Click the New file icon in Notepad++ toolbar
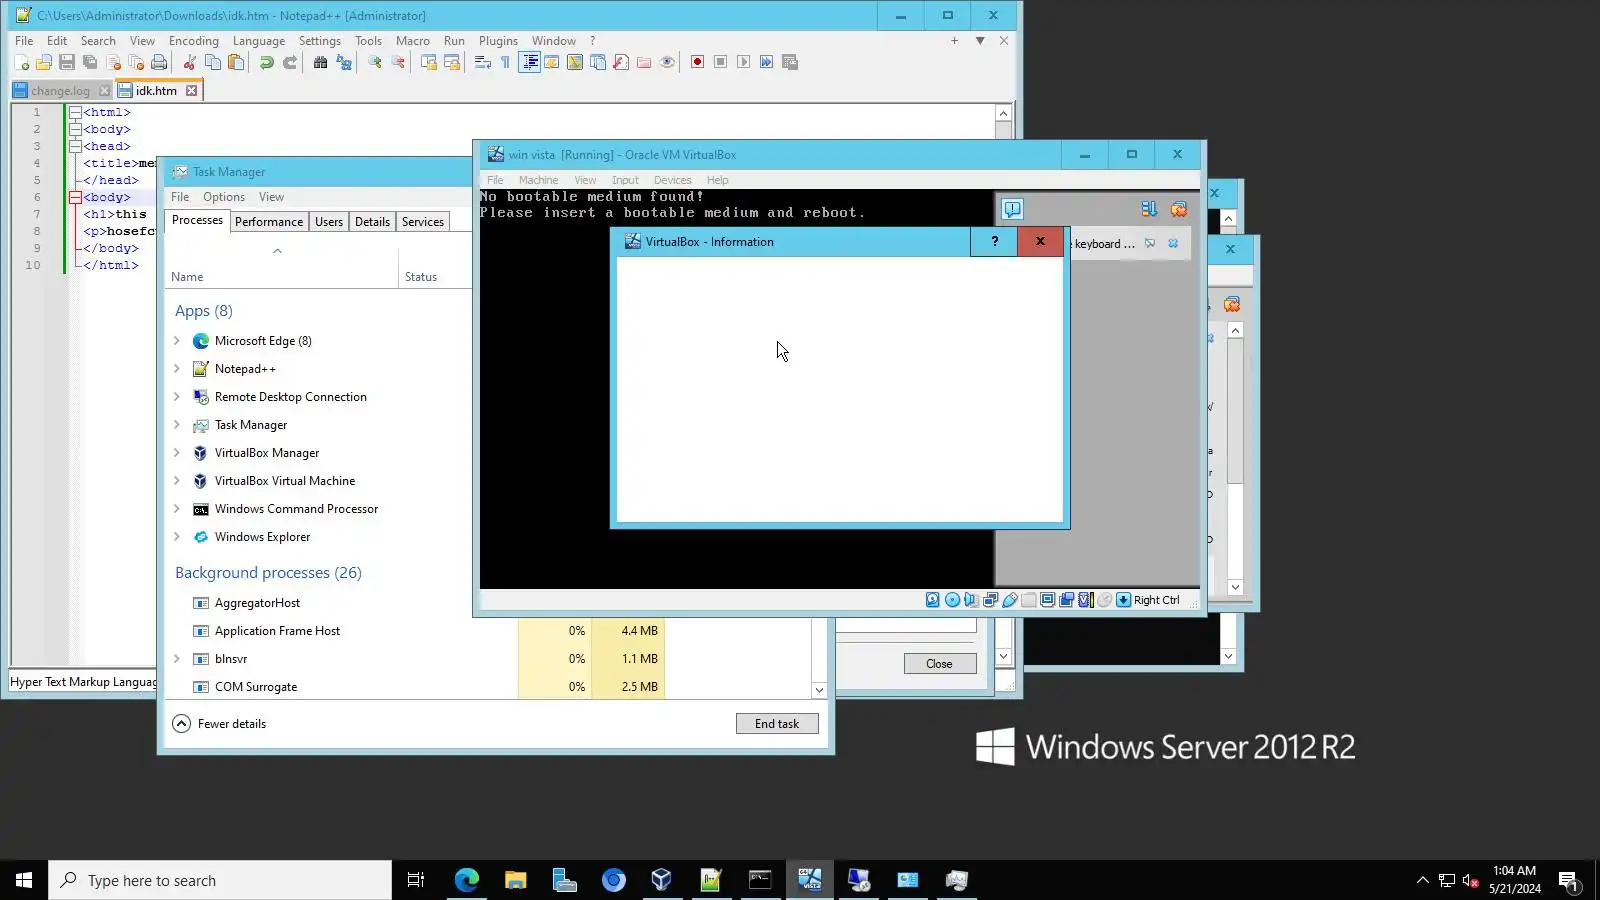 (x=21, y=62)
